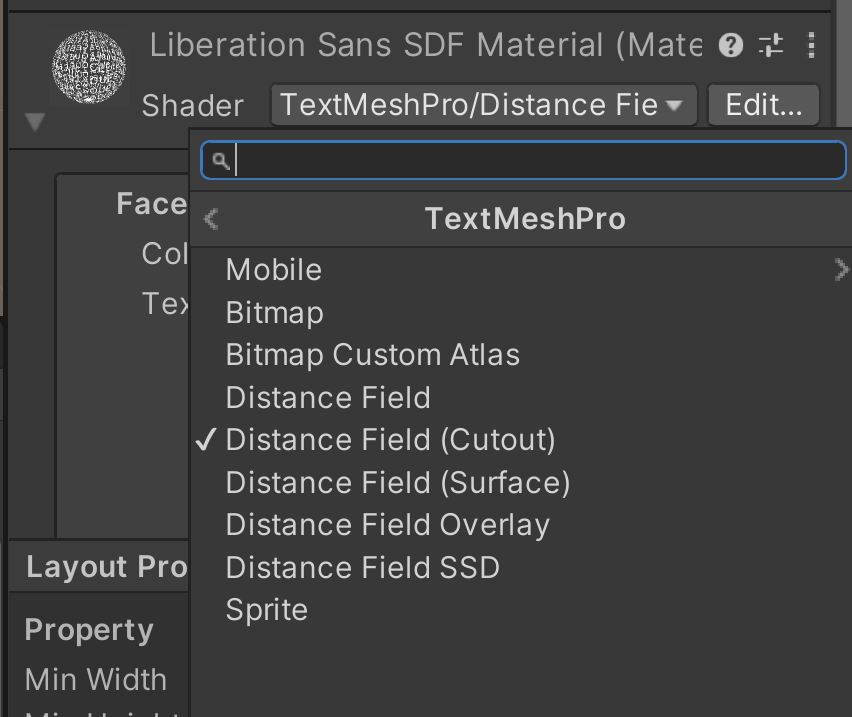Click the TextMeshPro category header
Image resolution: width=852 pixels, height=717 pixels.
pyautogui.click(x=525, y=218)
